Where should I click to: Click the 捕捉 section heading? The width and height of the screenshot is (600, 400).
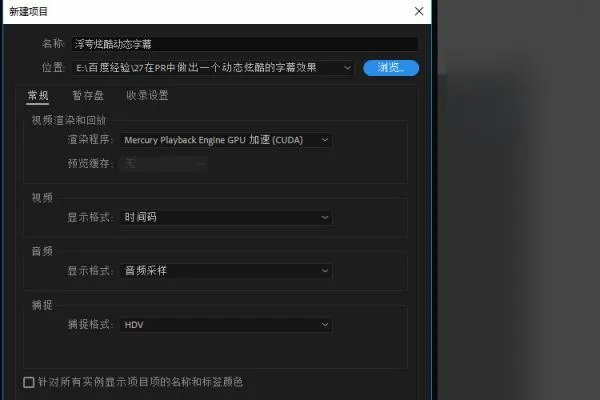[42, 305]
